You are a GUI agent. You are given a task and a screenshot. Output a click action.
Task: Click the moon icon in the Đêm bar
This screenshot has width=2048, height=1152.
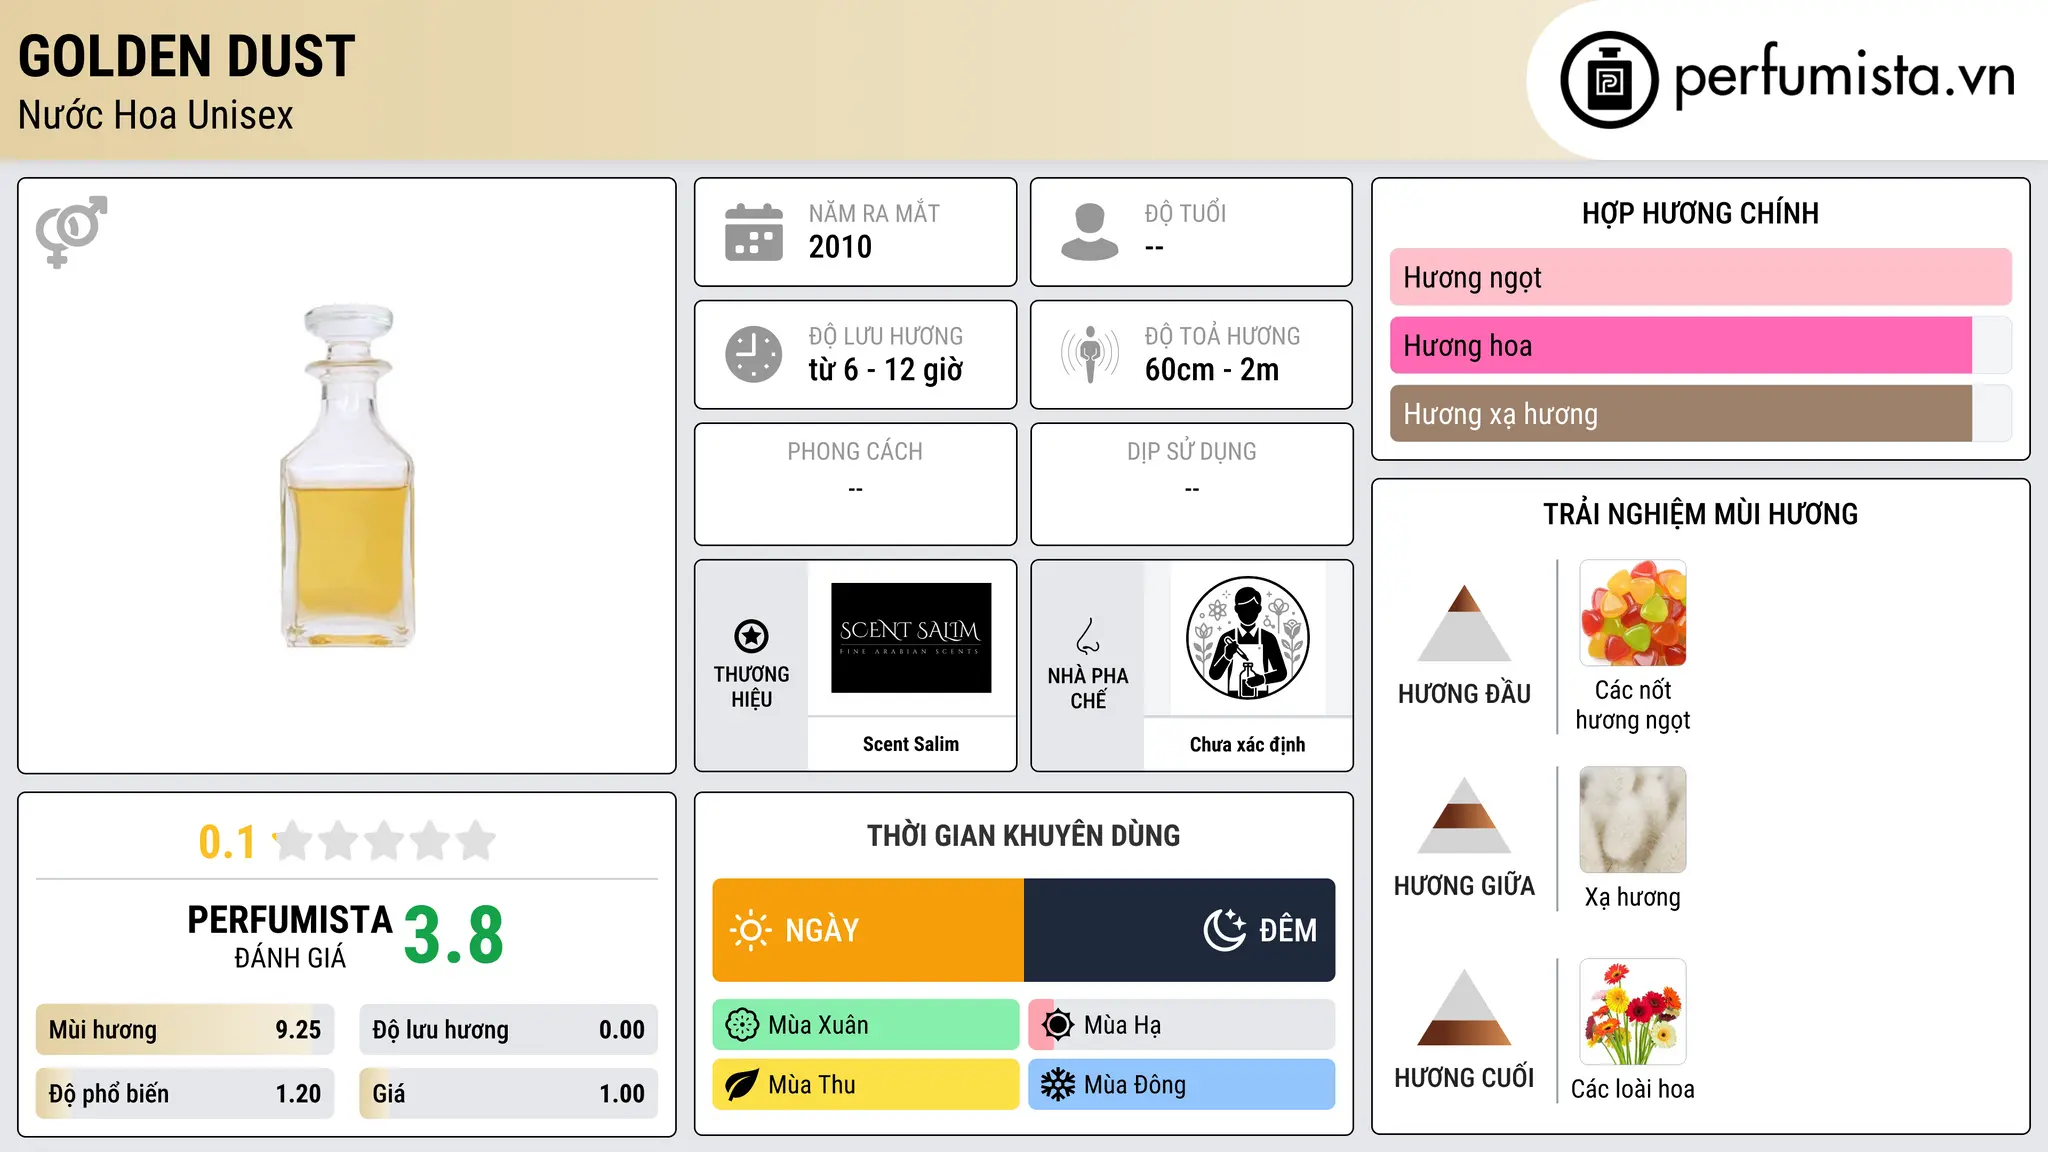pos(1224,930)
